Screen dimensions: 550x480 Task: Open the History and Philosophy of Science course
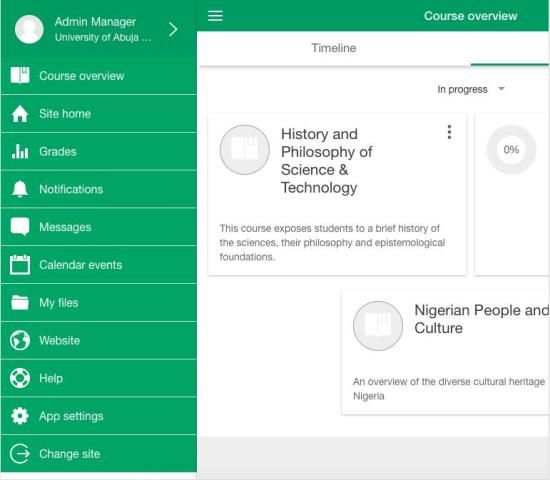click(x=326, y=161)
